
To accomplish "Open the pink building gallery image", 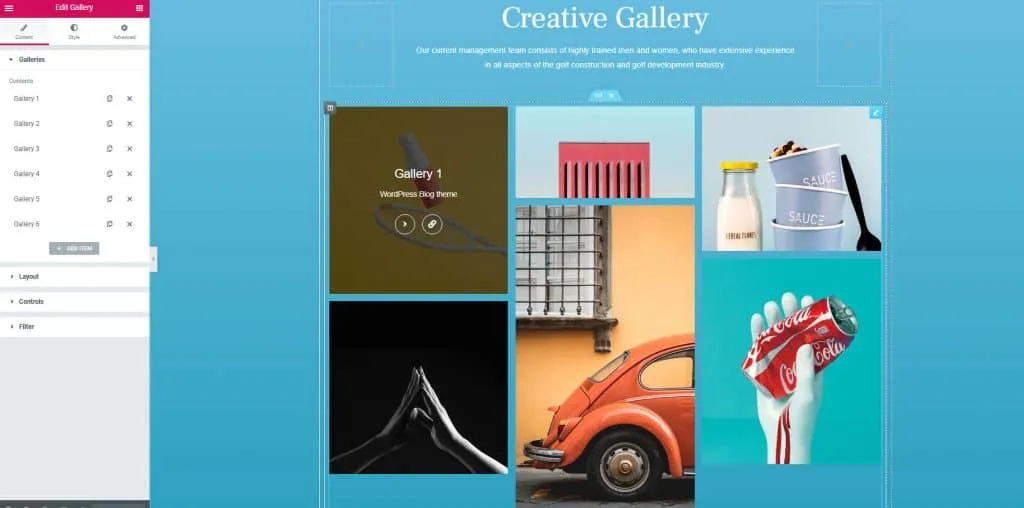I will coord(605,152).
